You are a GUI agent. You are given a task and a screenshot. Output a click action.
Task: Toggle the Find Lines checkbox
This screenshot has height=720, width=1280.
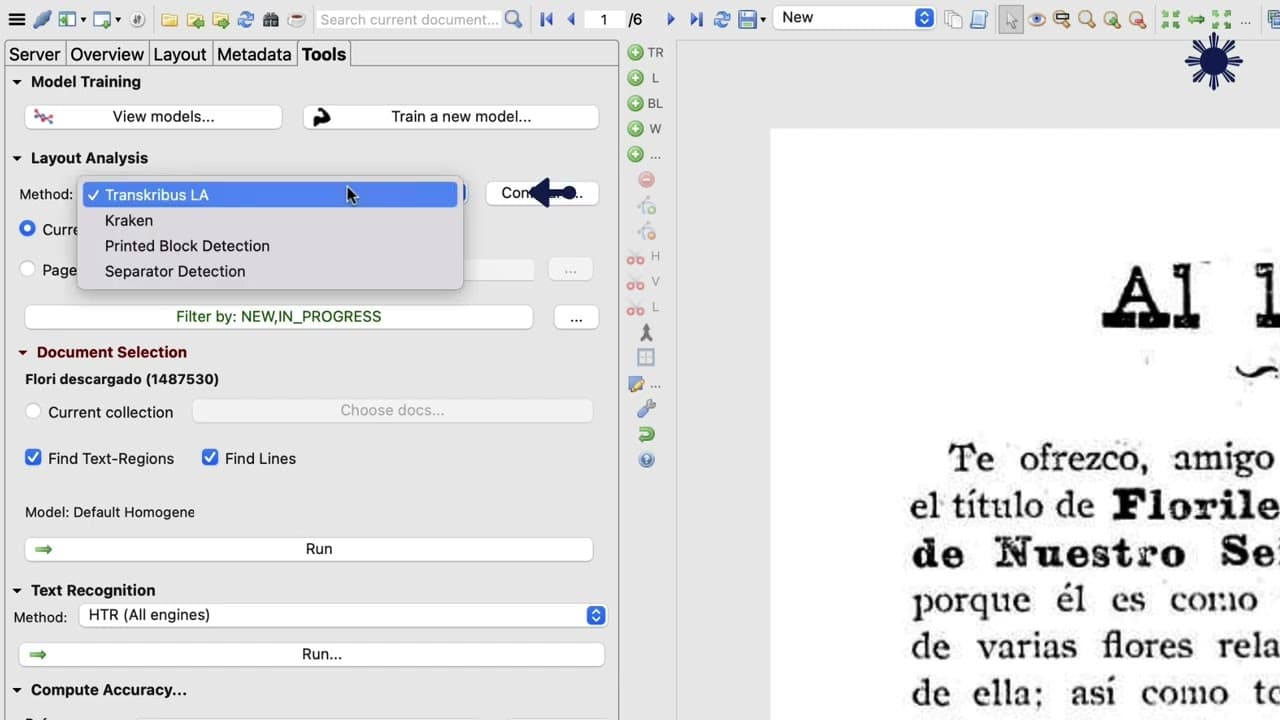210,458
